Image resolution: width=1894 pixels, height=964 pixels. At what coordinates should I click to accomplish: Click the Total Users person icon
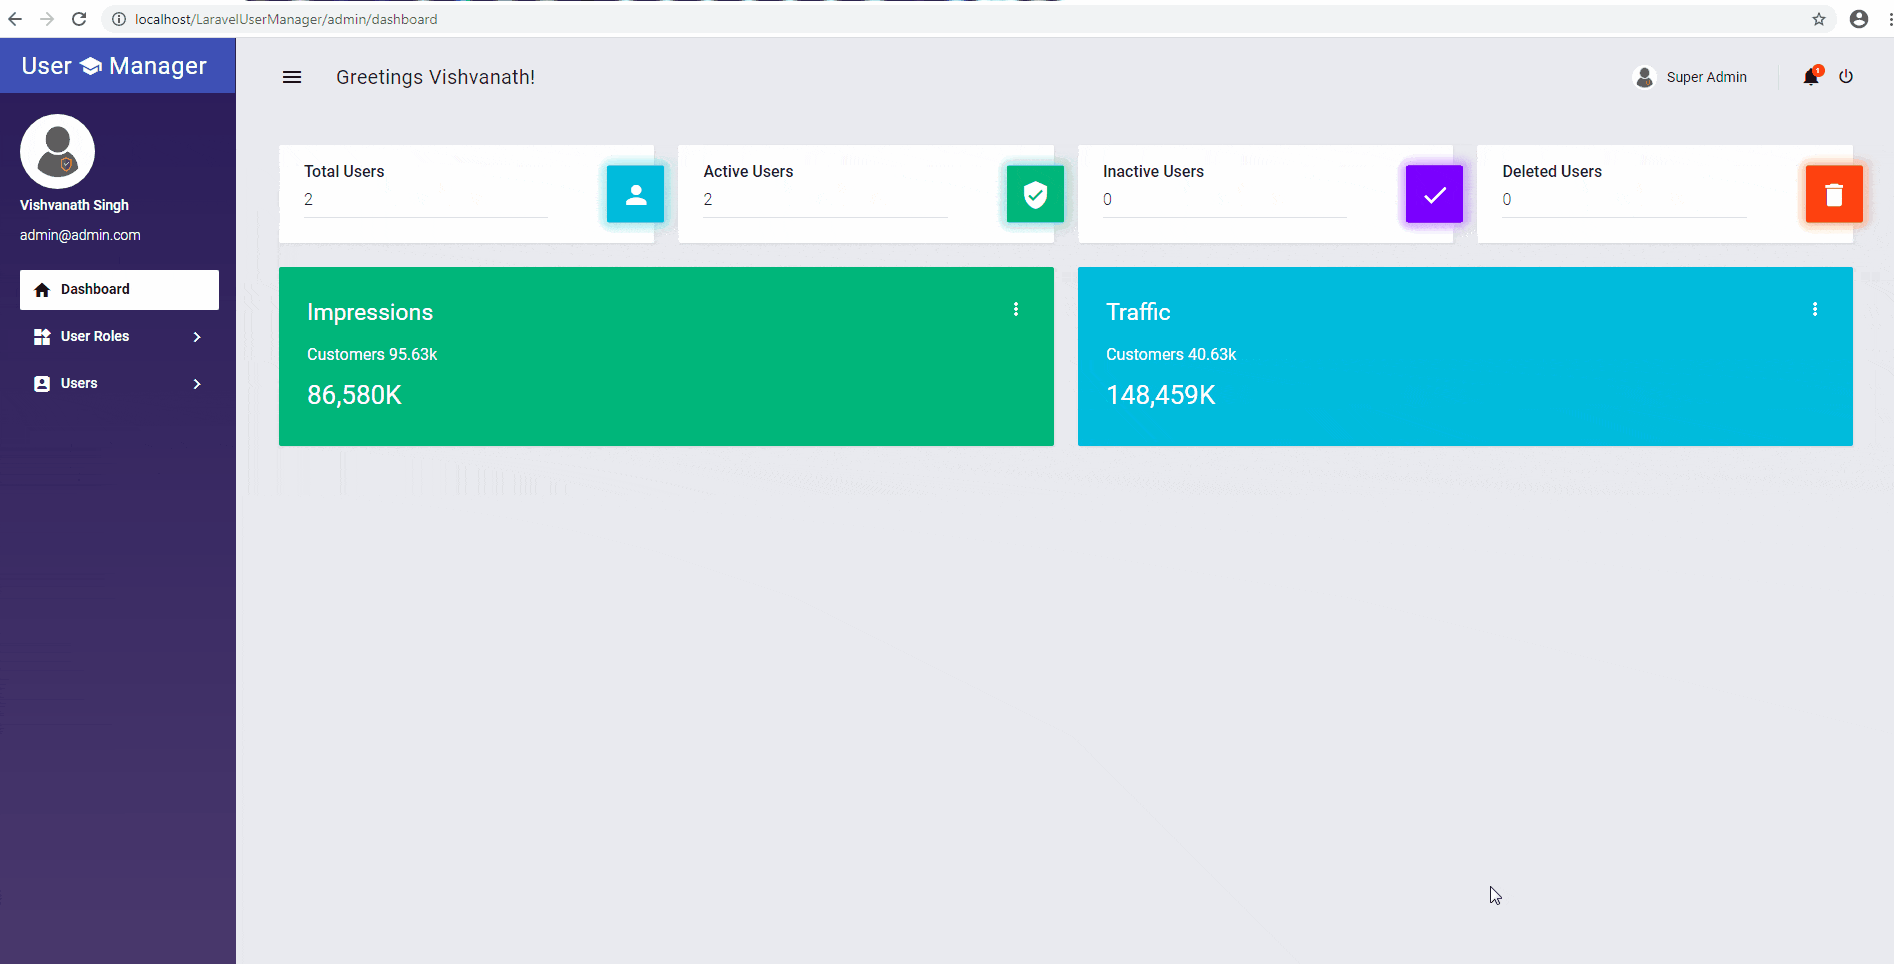click(x=635, y=194)
